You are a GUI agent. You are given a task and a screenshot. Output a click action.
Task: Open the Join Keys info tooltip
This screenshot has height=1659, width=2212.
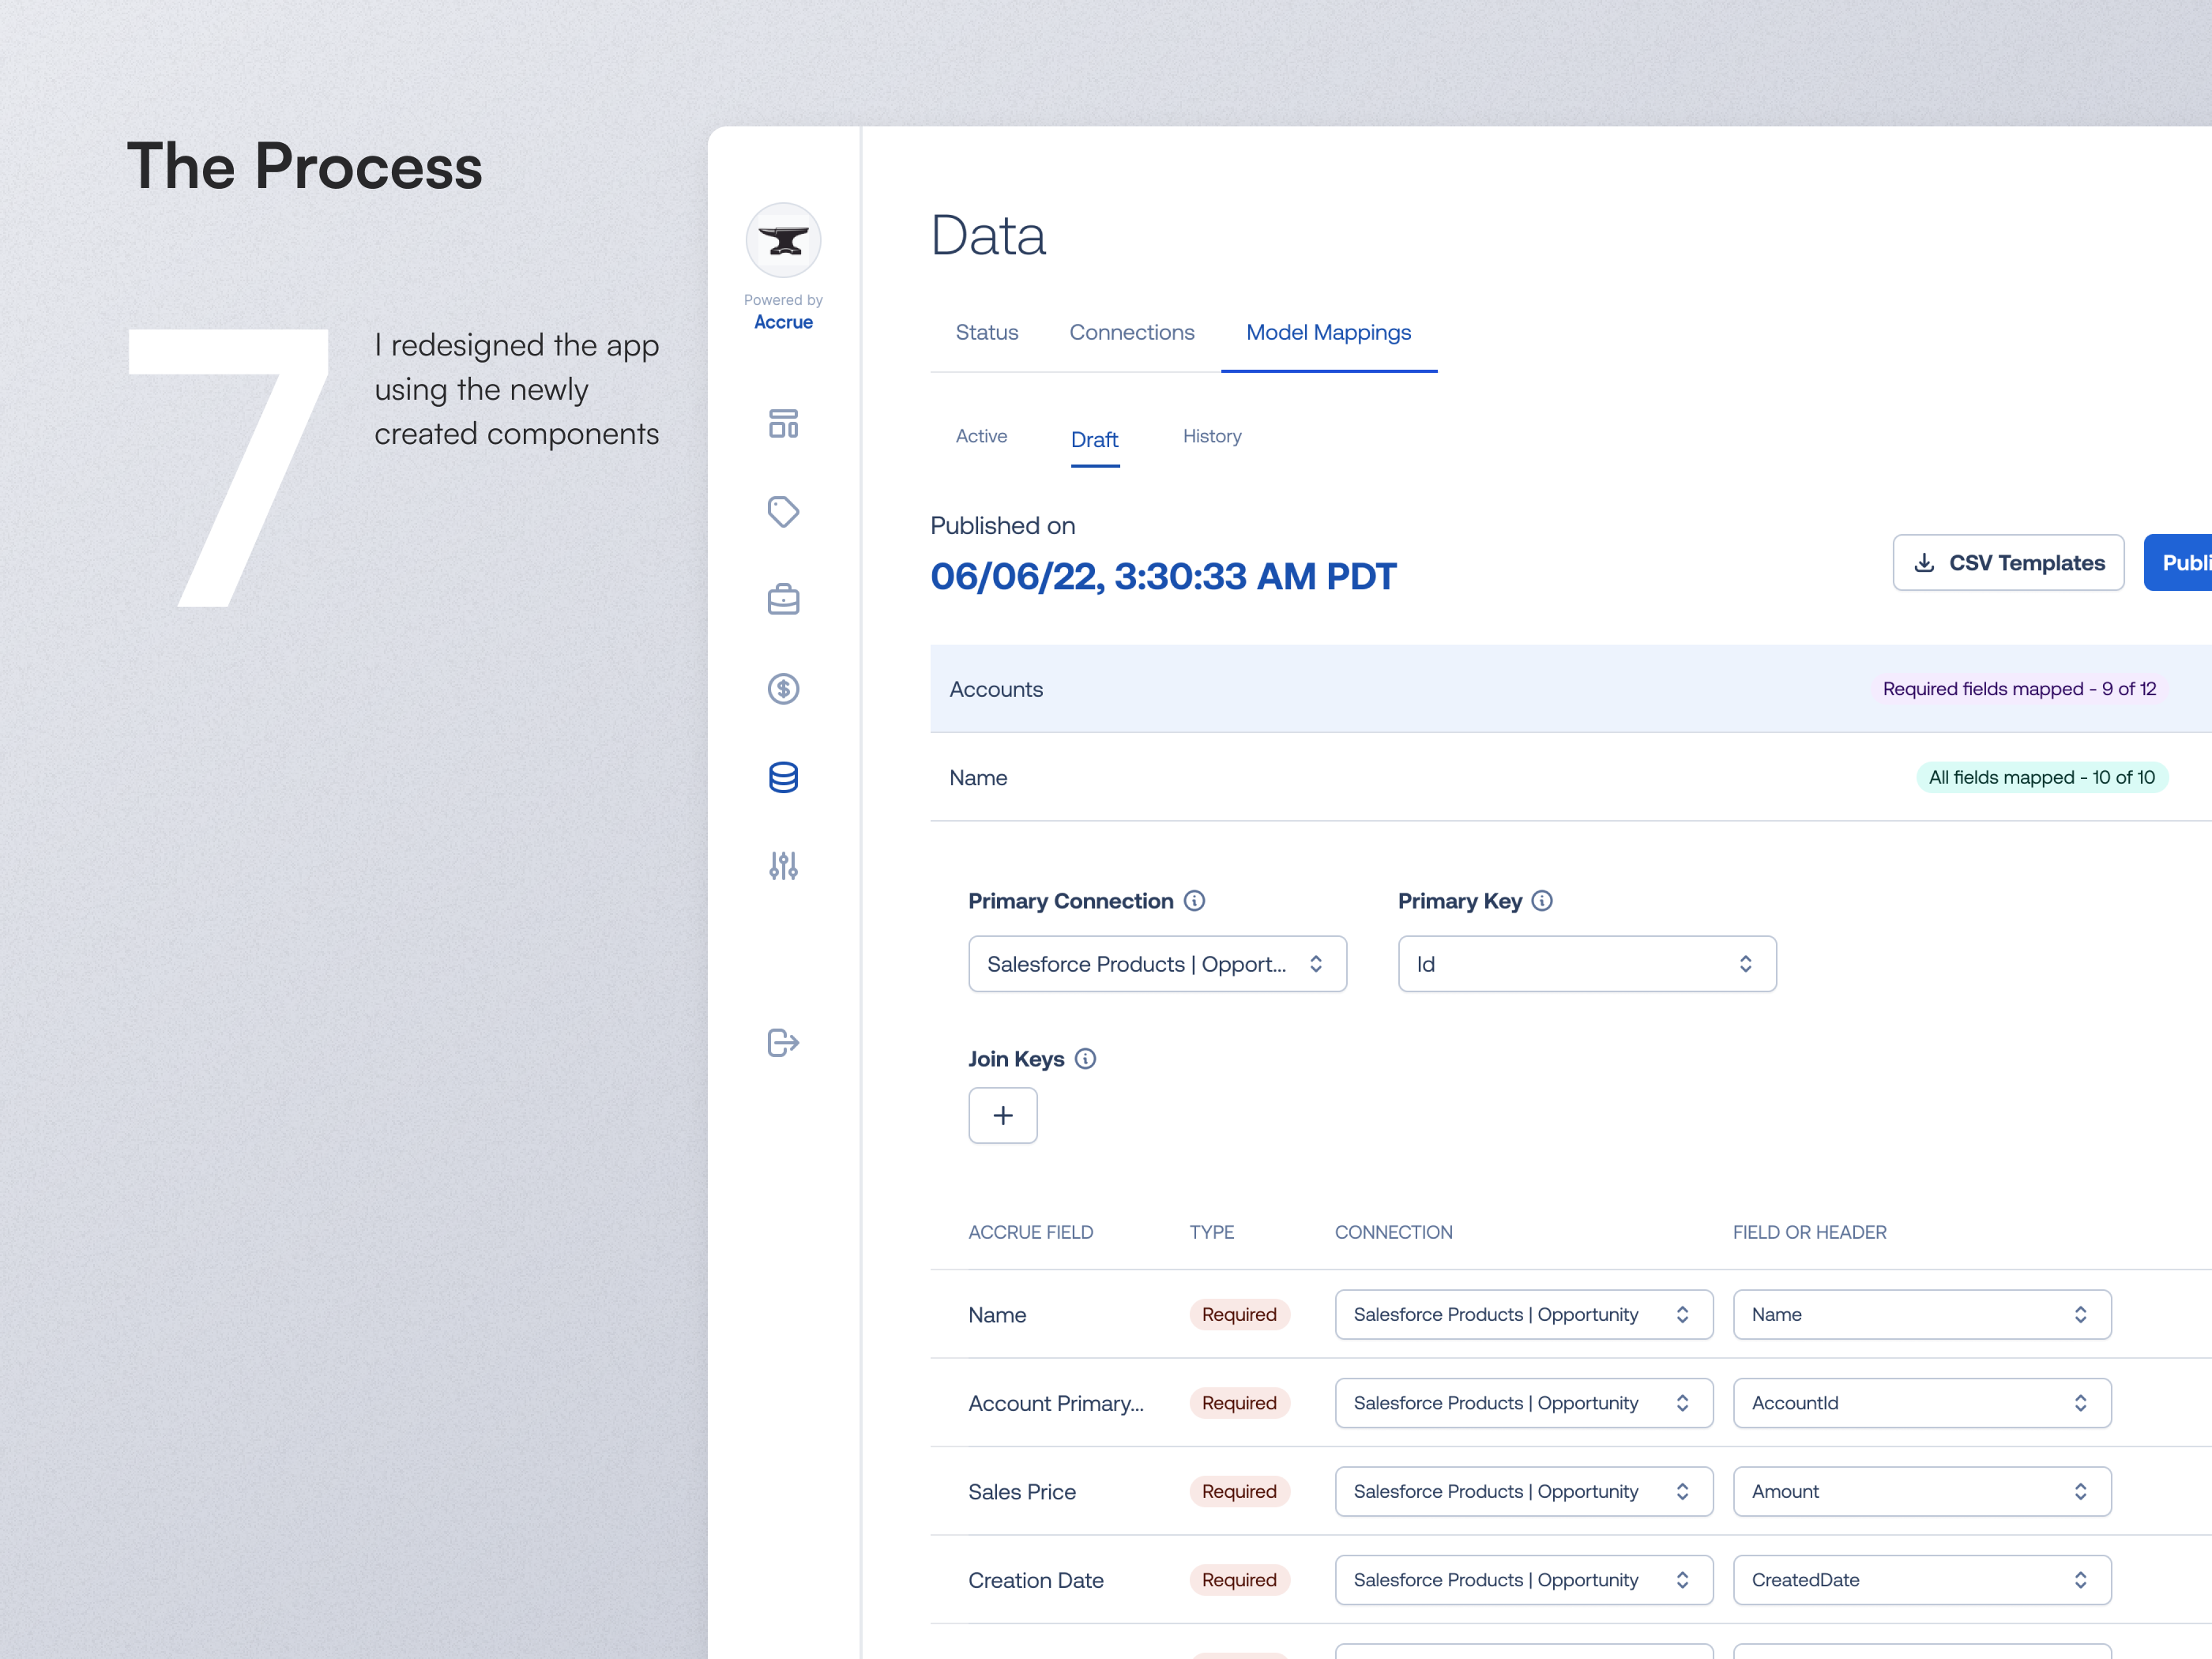(1086, 1058)
